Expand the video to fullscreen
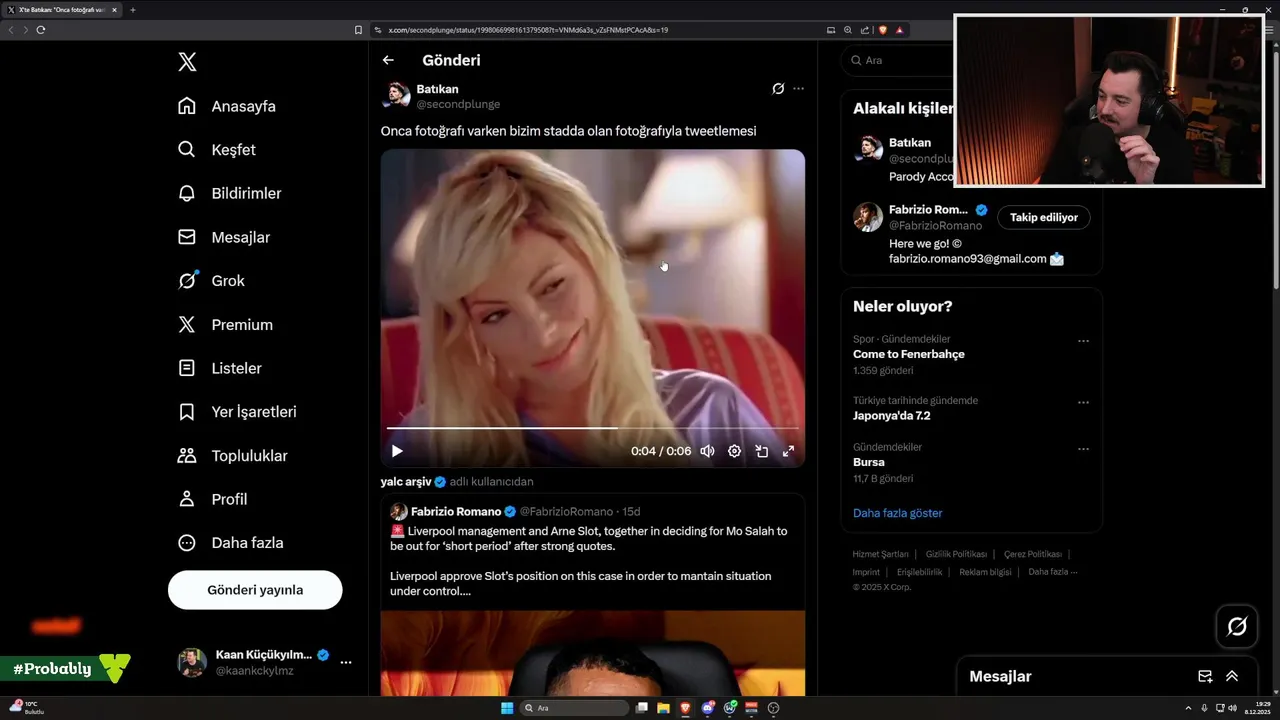 coord(788,451)
